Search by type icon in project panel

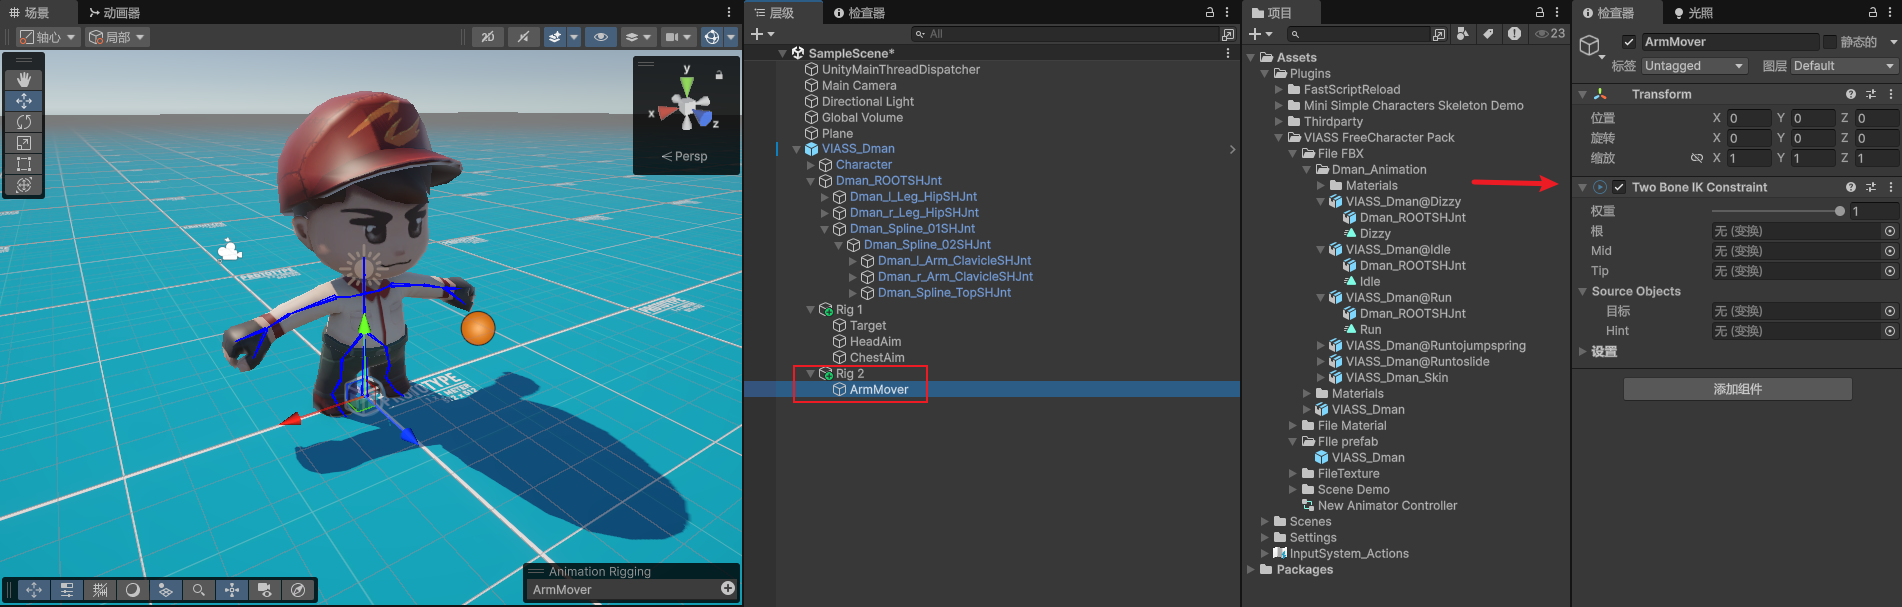point(1463,34)
